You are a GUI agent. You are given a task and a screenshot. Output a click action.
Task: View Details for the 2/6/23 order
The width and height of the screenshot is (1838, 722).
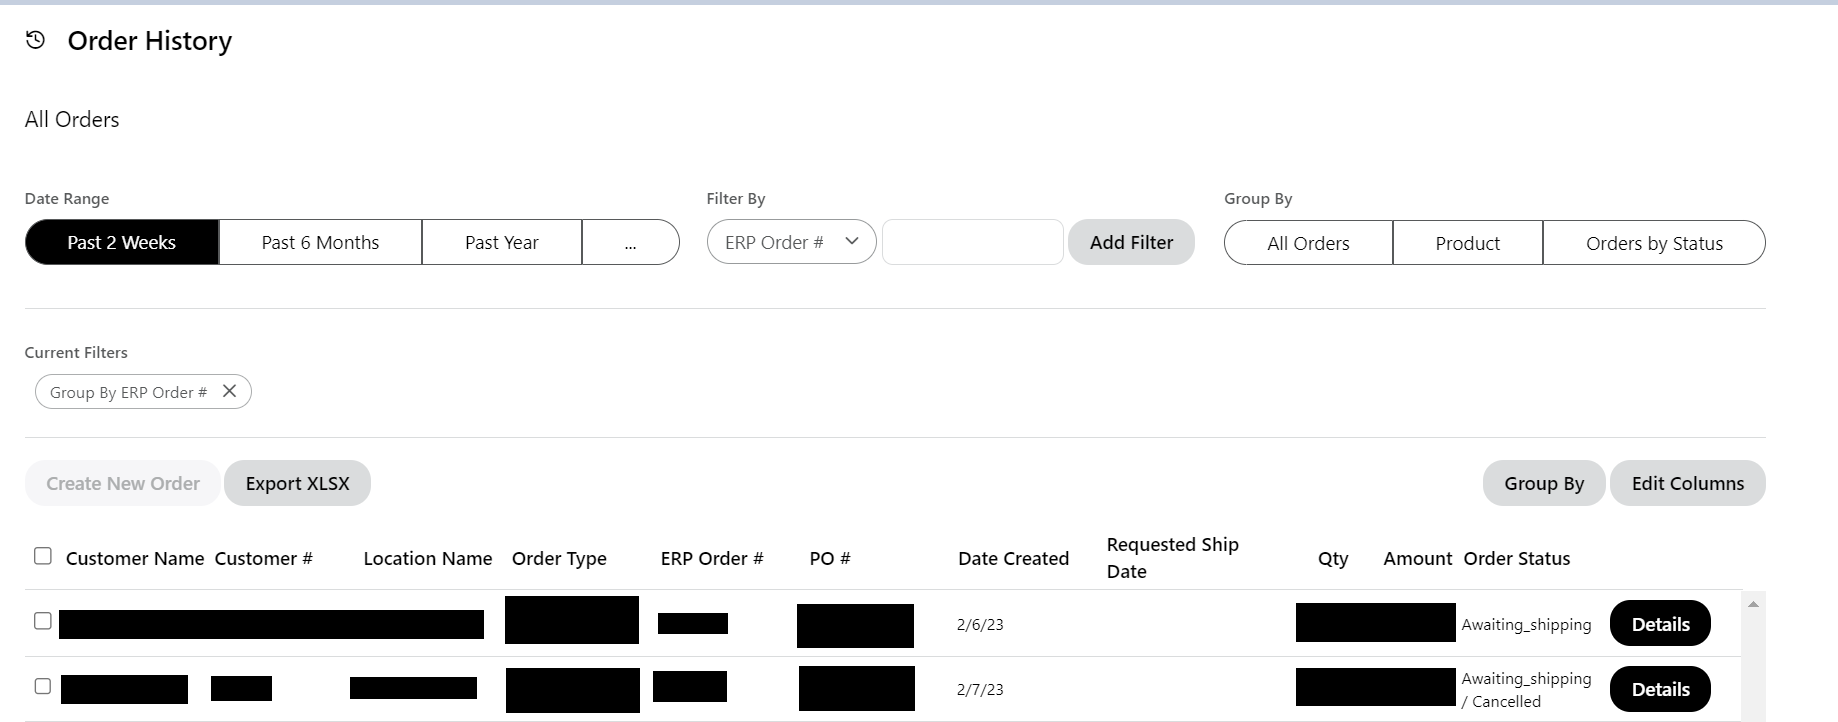[1660, 624]
